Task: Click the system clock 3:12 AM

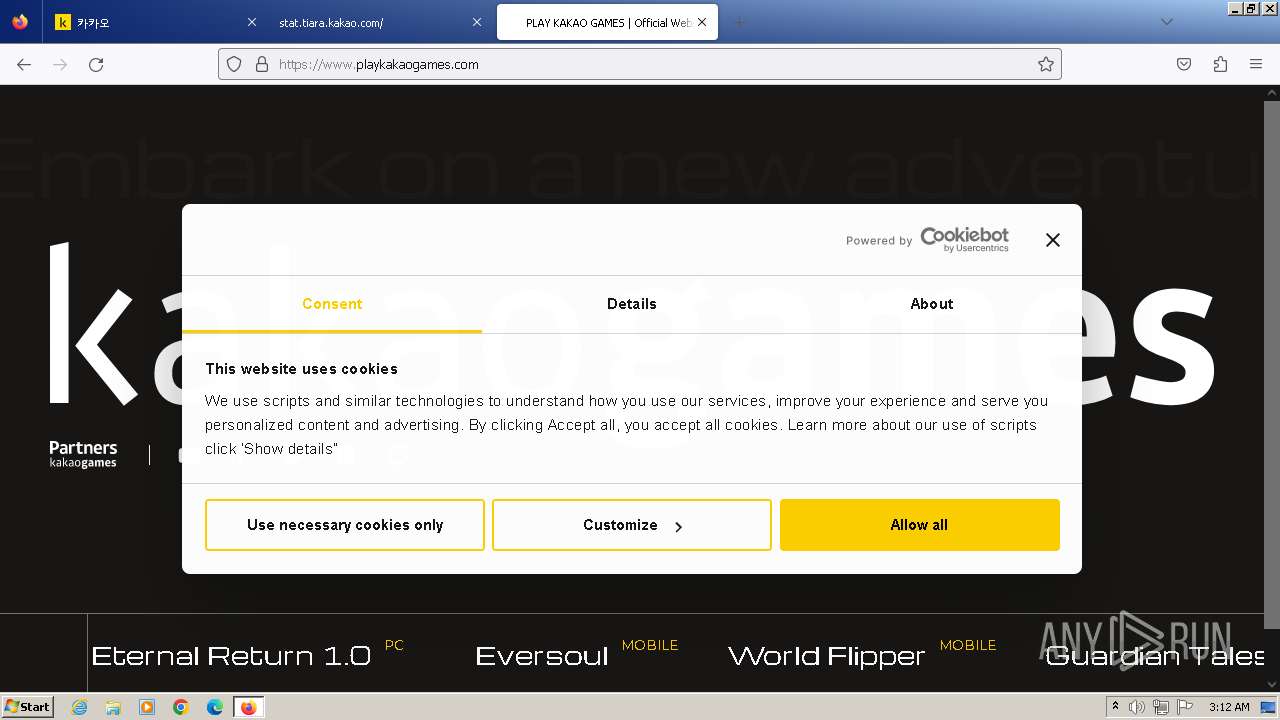Action: point(1229,707)
